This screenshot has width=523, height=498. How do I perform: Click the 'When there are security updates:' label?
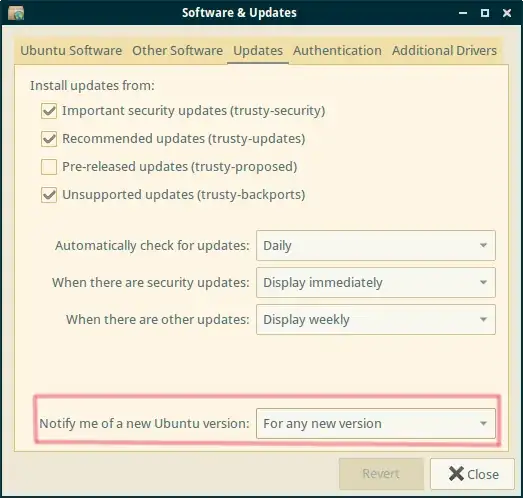coord(150,283)
